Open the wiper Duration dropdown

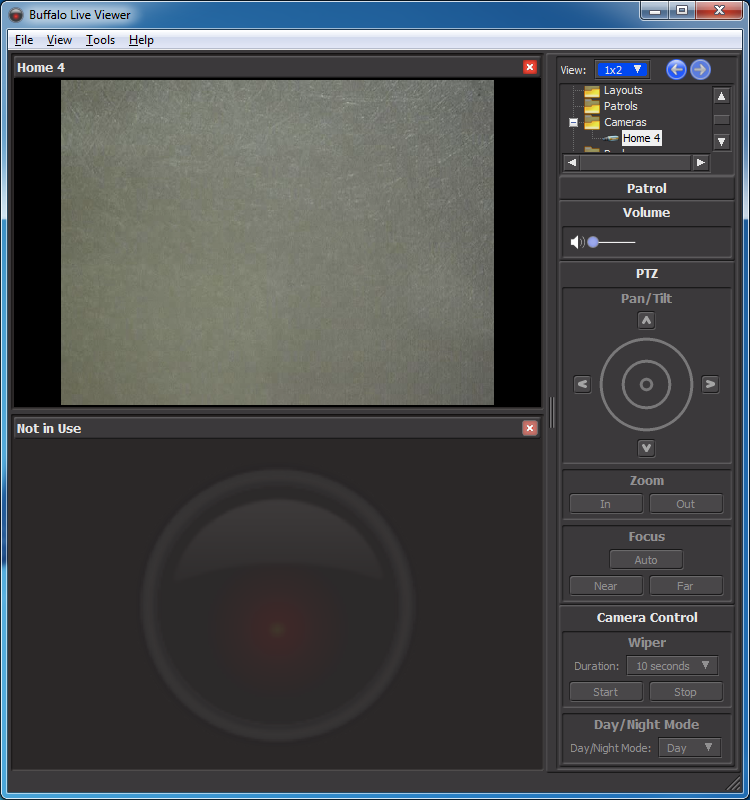(x=672, y=666)
